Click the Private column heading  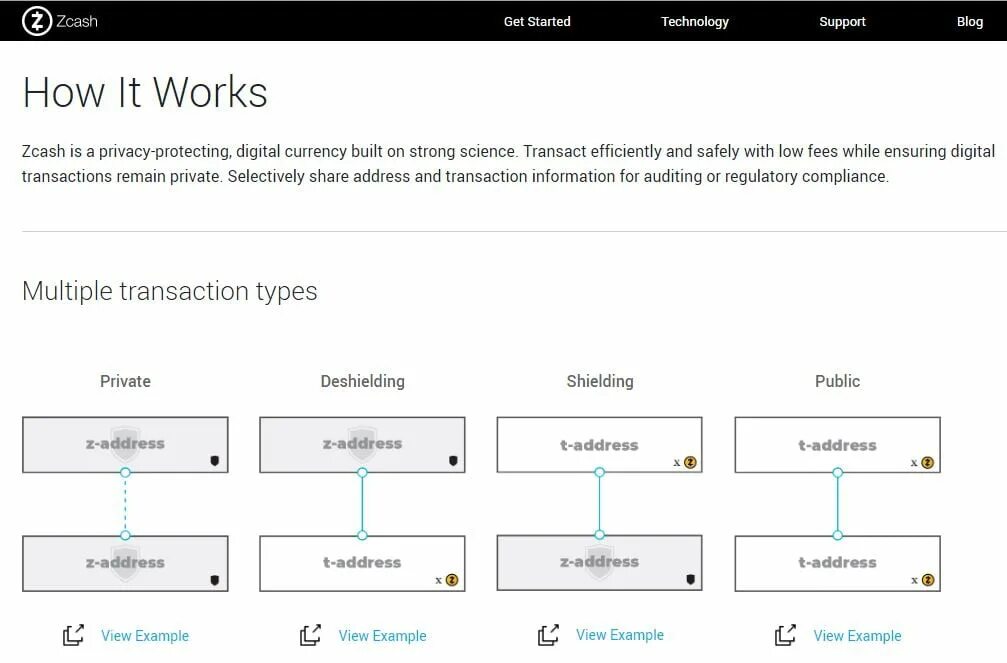coord(125,381)
